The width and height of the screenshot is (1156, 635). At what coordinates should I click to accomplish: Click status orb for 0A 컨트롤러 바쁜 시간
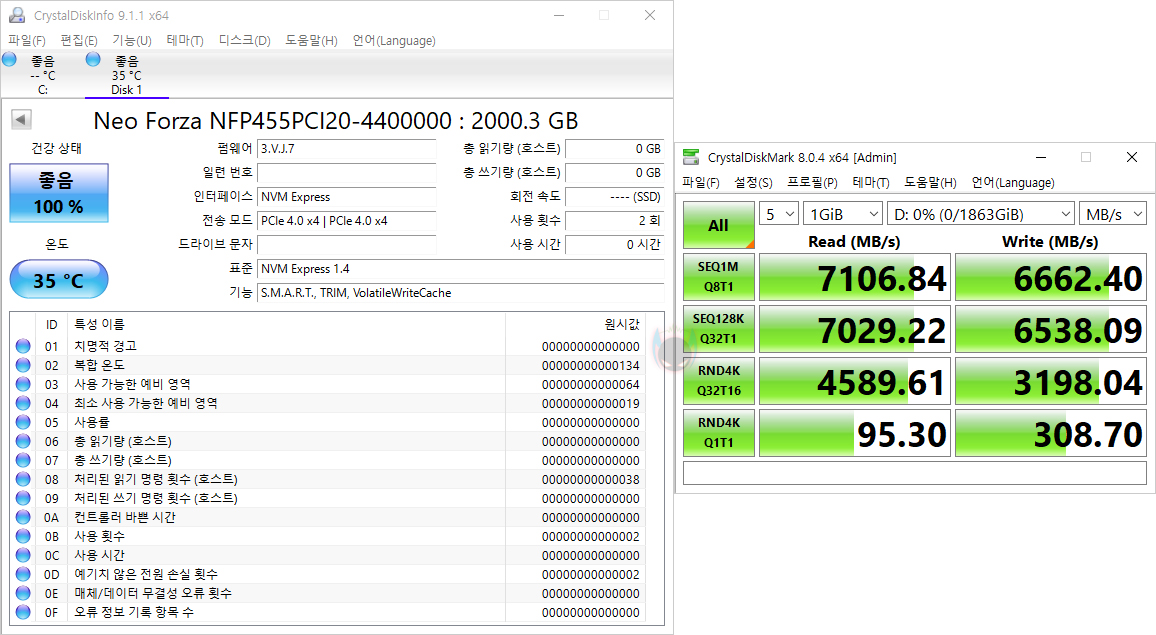click(x=23, y=517)
